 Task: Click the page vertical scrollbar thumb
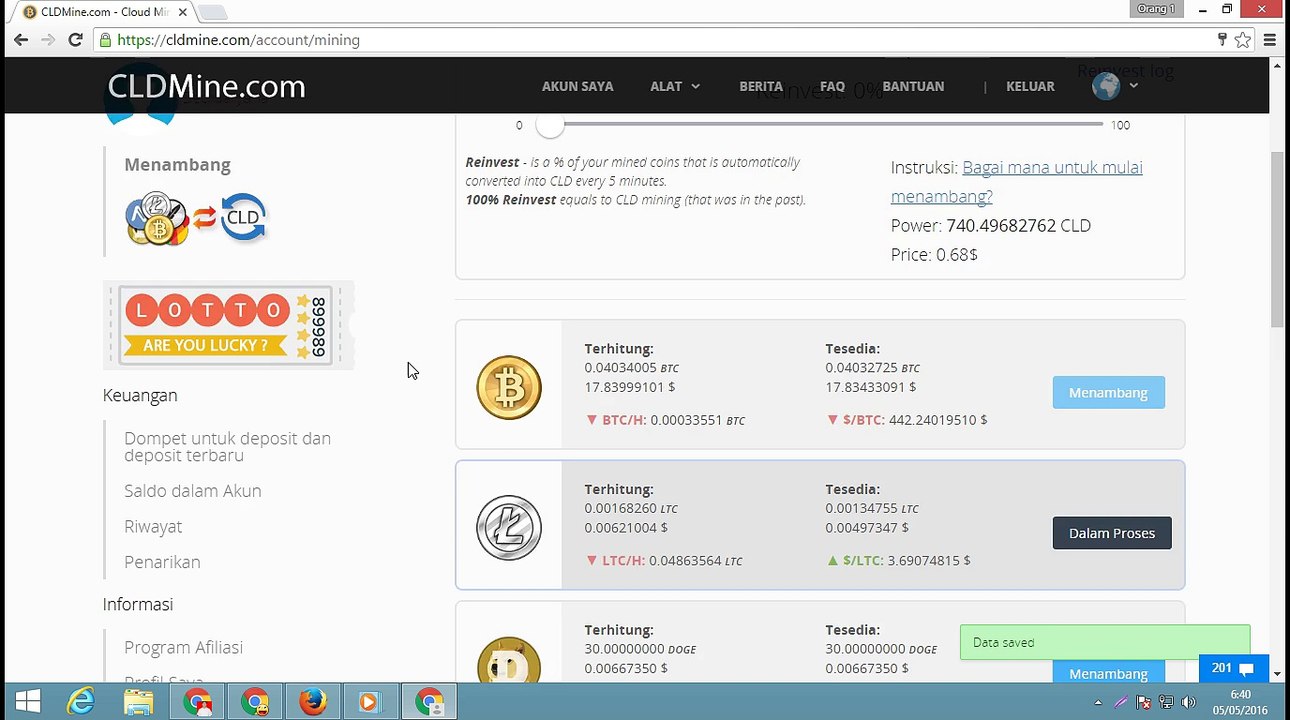[1277, 237]
